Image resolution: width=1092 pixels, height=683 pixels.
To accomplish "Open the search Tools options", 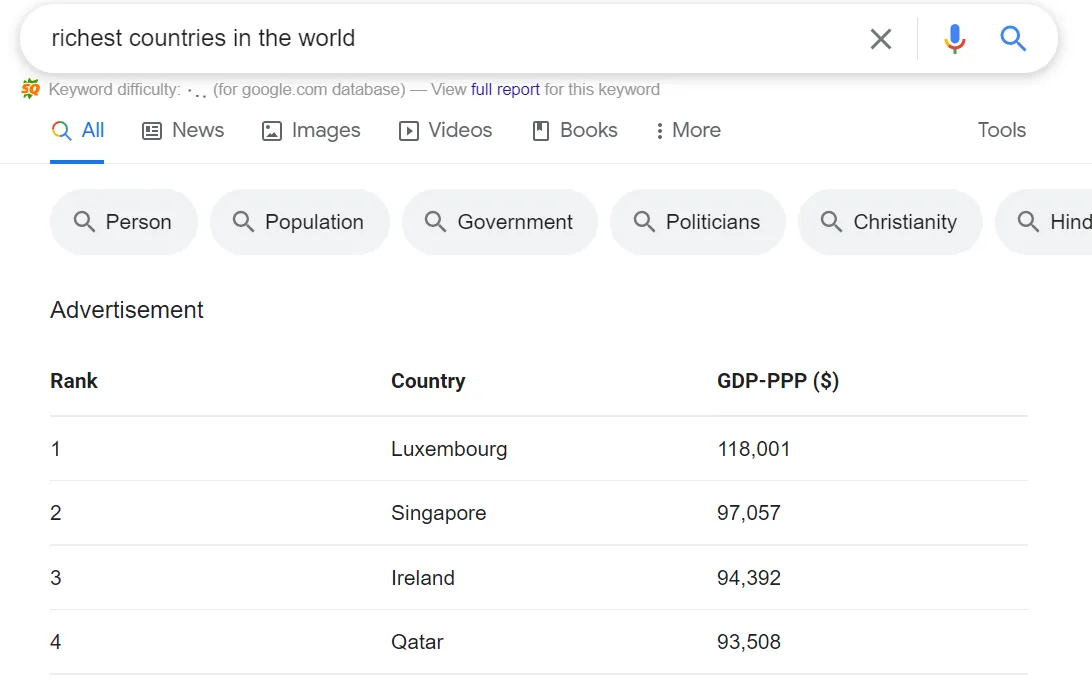I will pyautogui.click(x=1001, y=131).
